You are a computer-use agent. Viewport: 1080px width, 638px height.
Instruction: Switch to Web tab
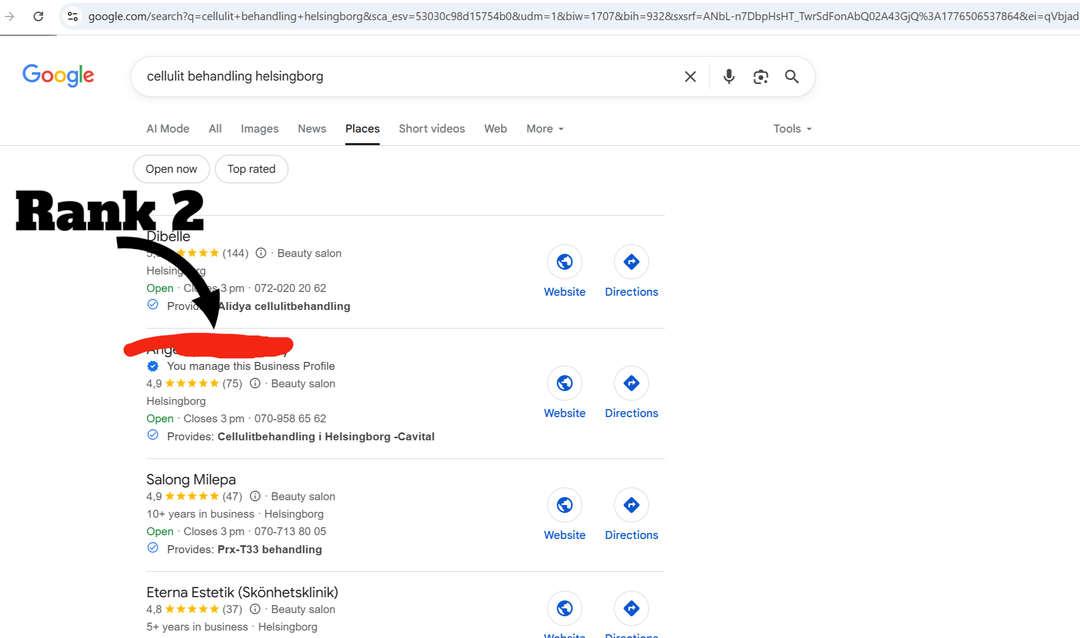[495, 129]
